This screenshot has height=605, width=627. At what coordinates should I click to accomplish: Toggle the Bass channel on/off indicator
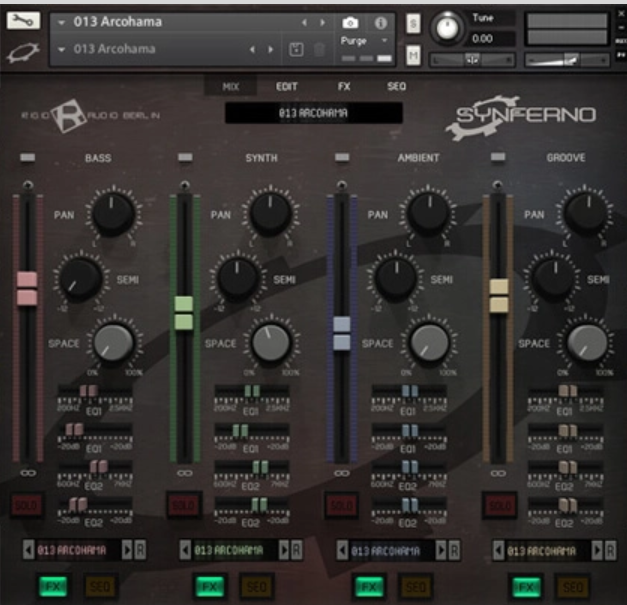tap(28, 158)
